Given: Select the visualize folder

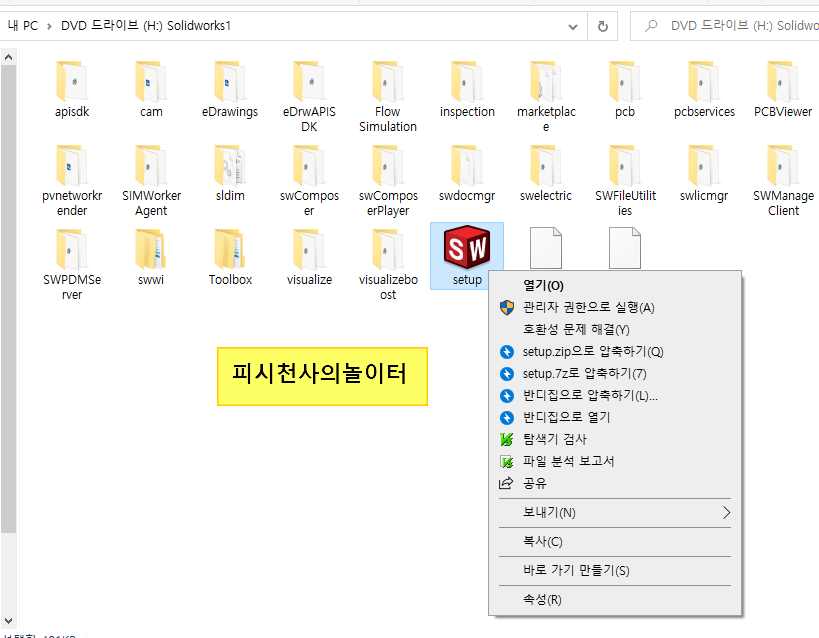Looking at the screenshot, I should 309,257.
